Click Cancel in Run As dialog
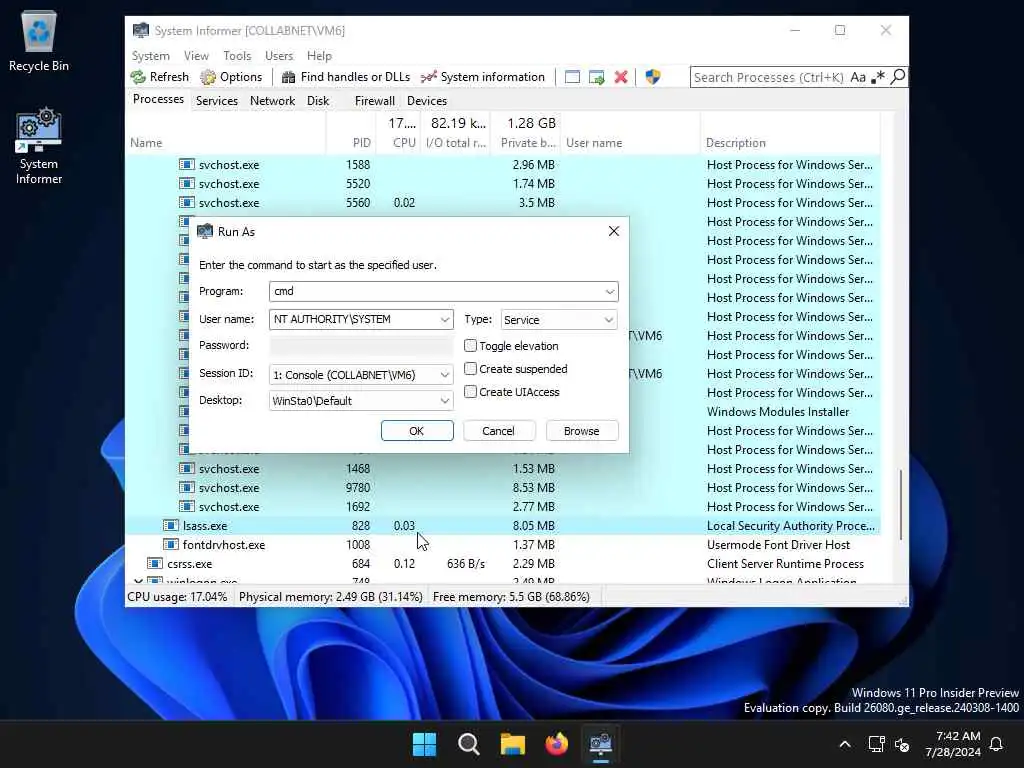The height and width of the screenshot is (768, 1024). click(x=499, y=431)
